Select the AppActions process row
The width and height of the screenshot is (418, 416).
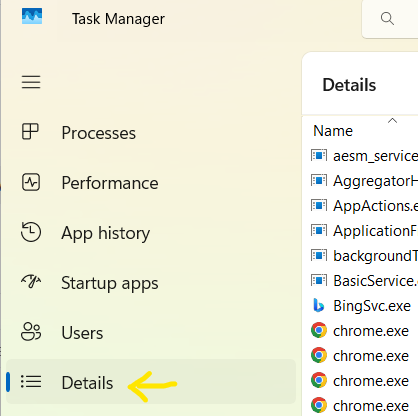tap(364, 206)
